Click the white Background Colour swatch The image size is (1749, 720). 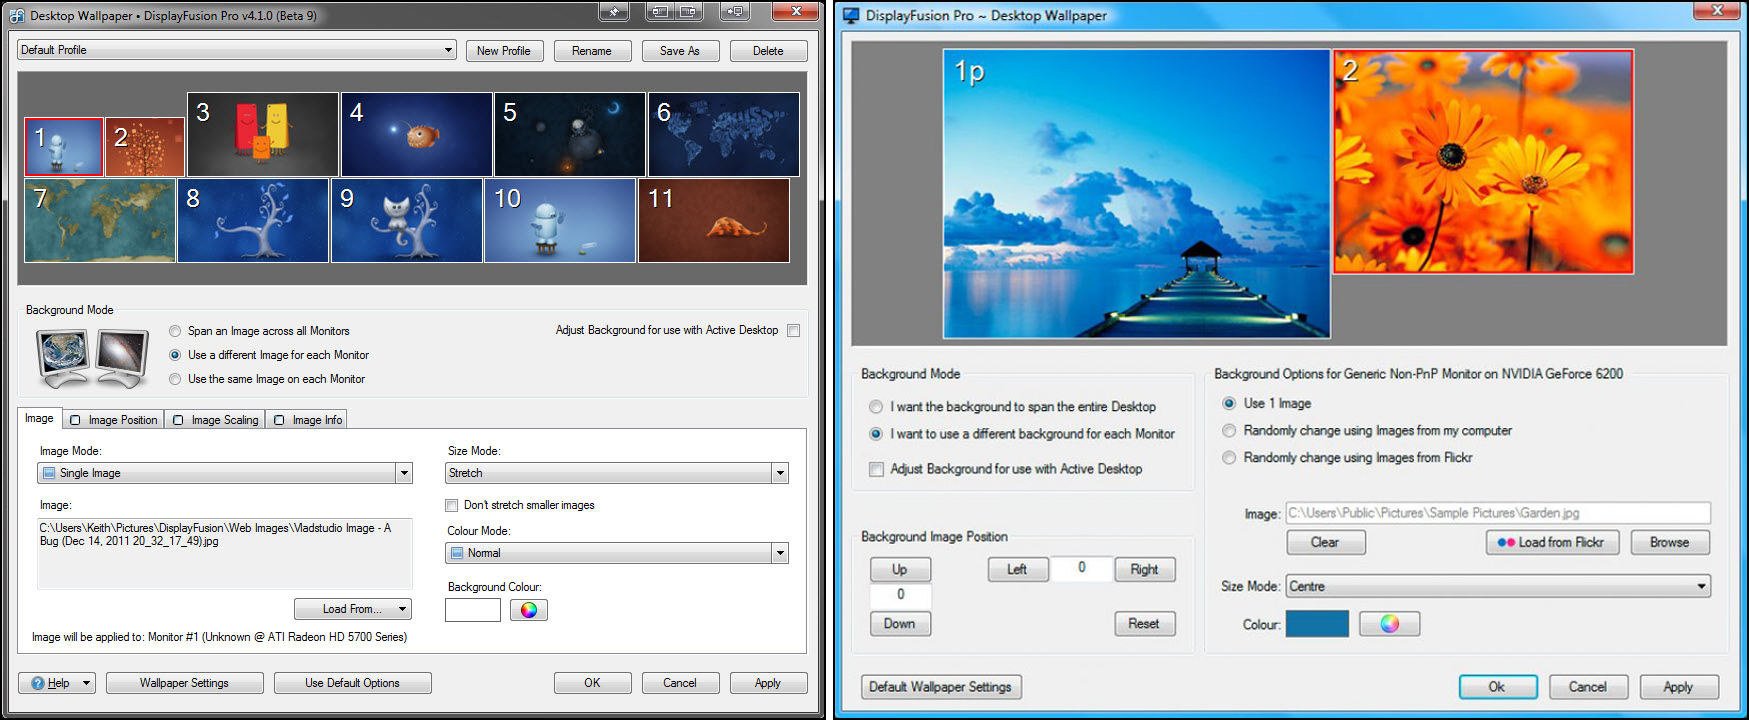click(x=473, y=610)
